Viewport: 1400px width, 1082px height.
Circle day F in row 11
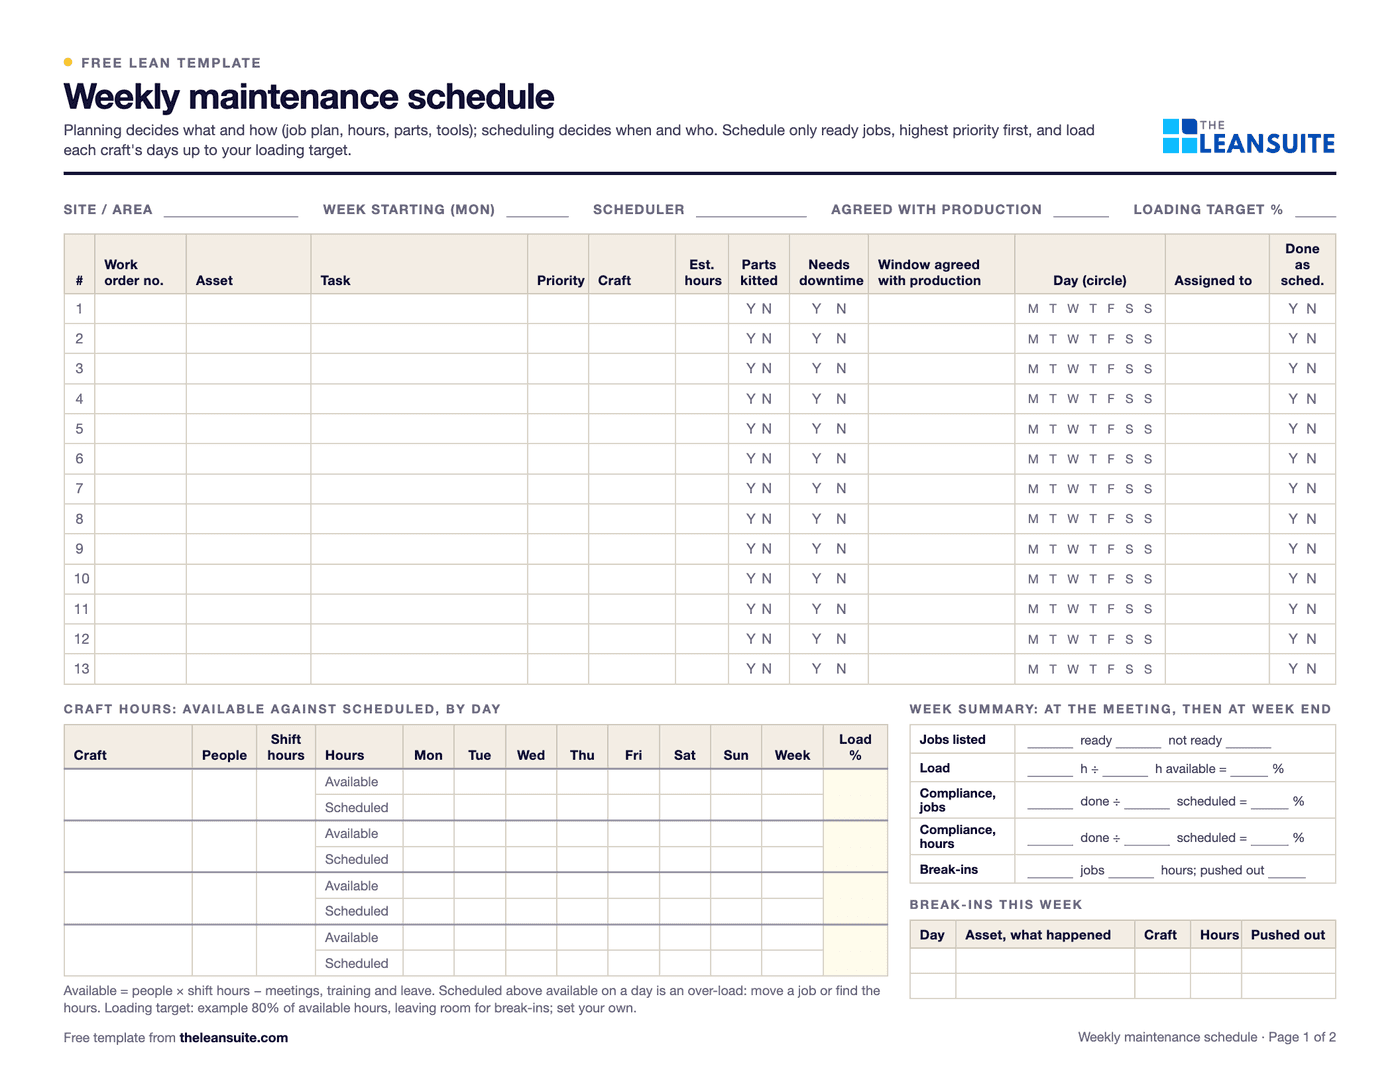pyautogui.click(x=1111, y=609)
